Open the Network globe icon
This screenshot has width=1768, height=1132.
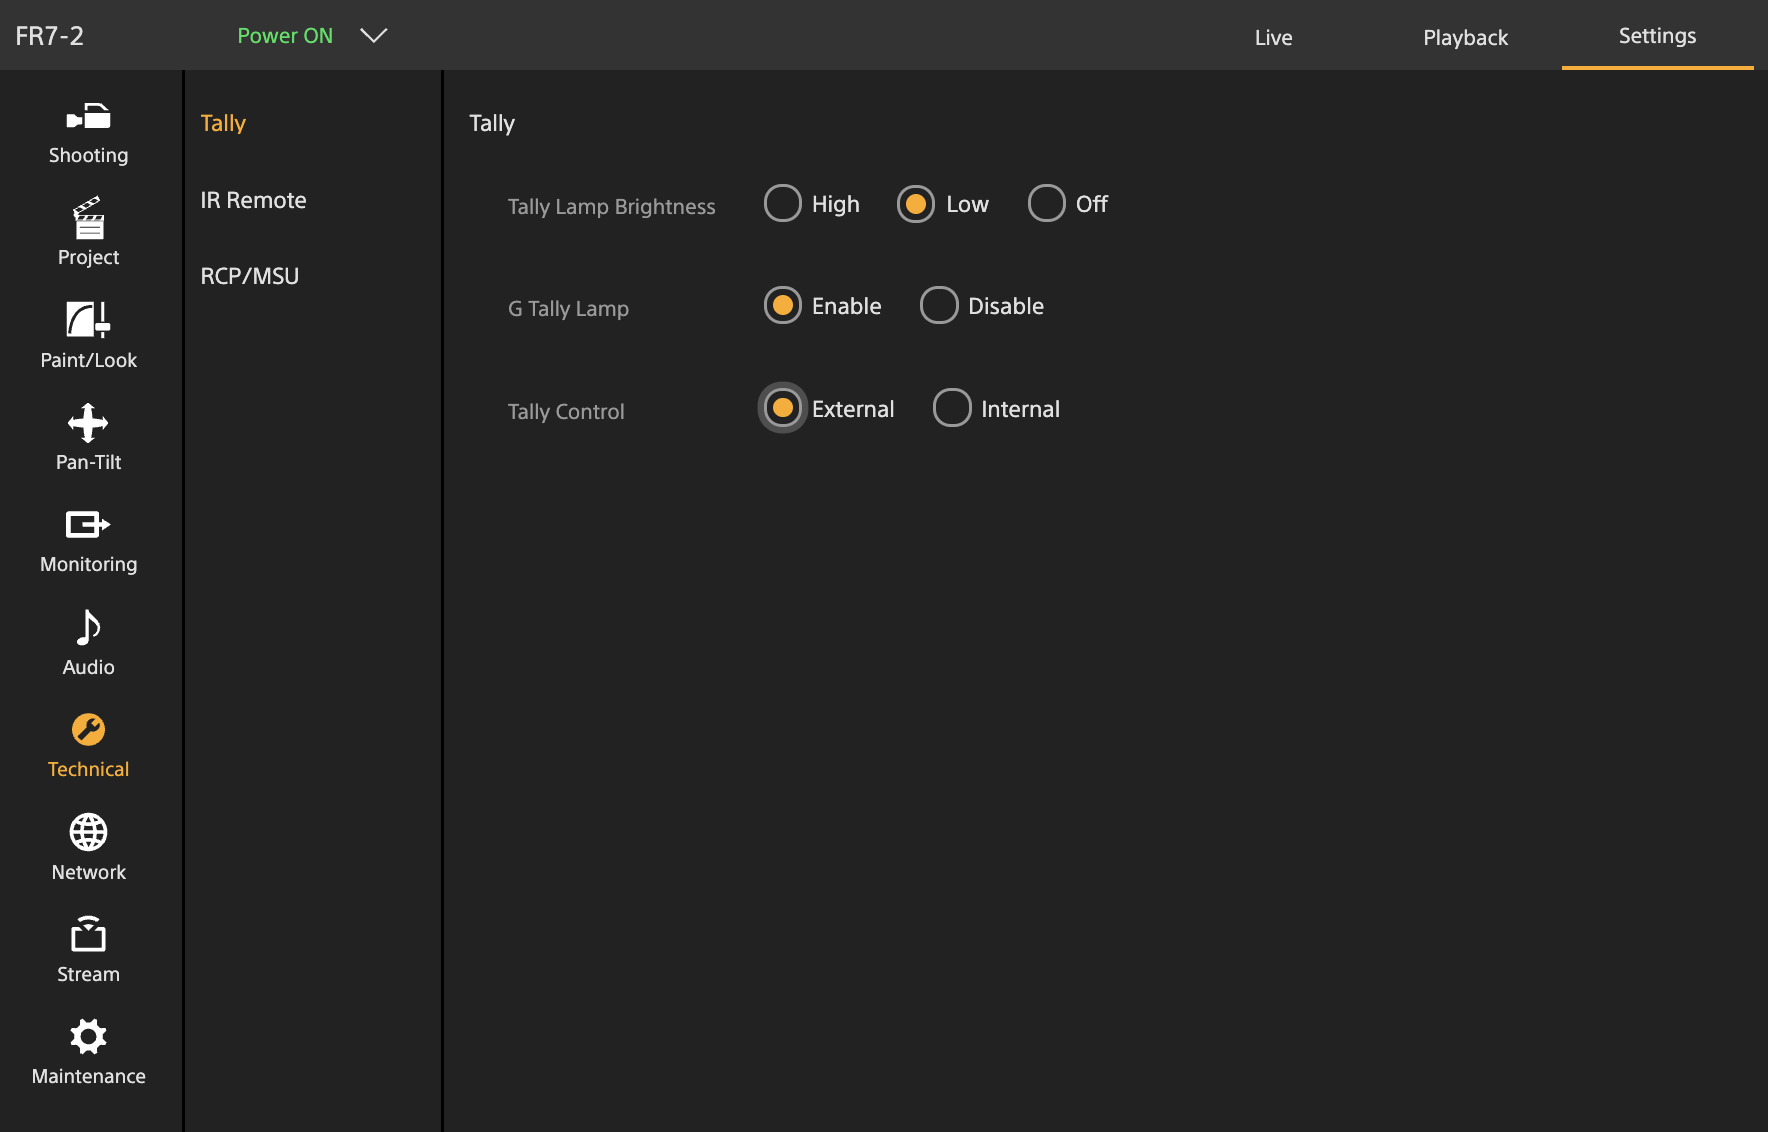[88, 832]
